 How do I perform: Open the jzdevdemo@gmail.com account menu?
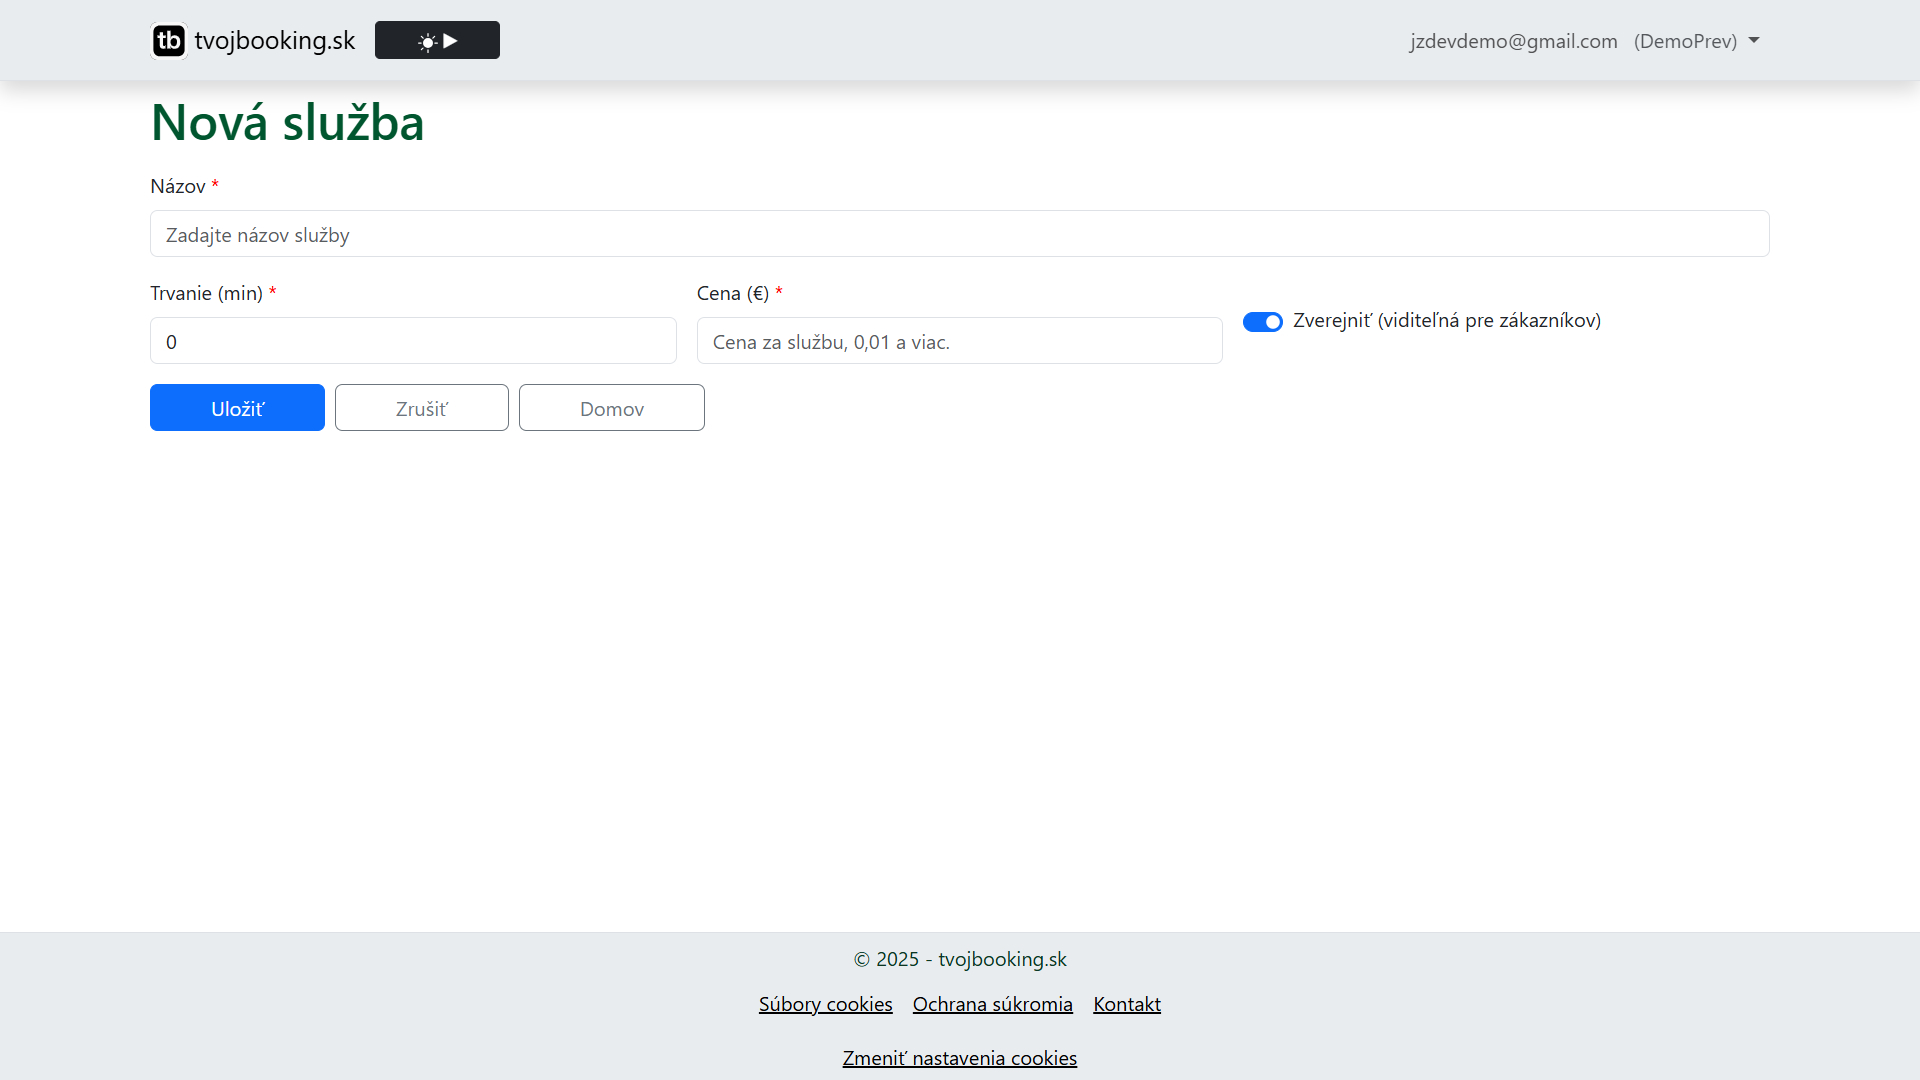(x=1513, y=41)
